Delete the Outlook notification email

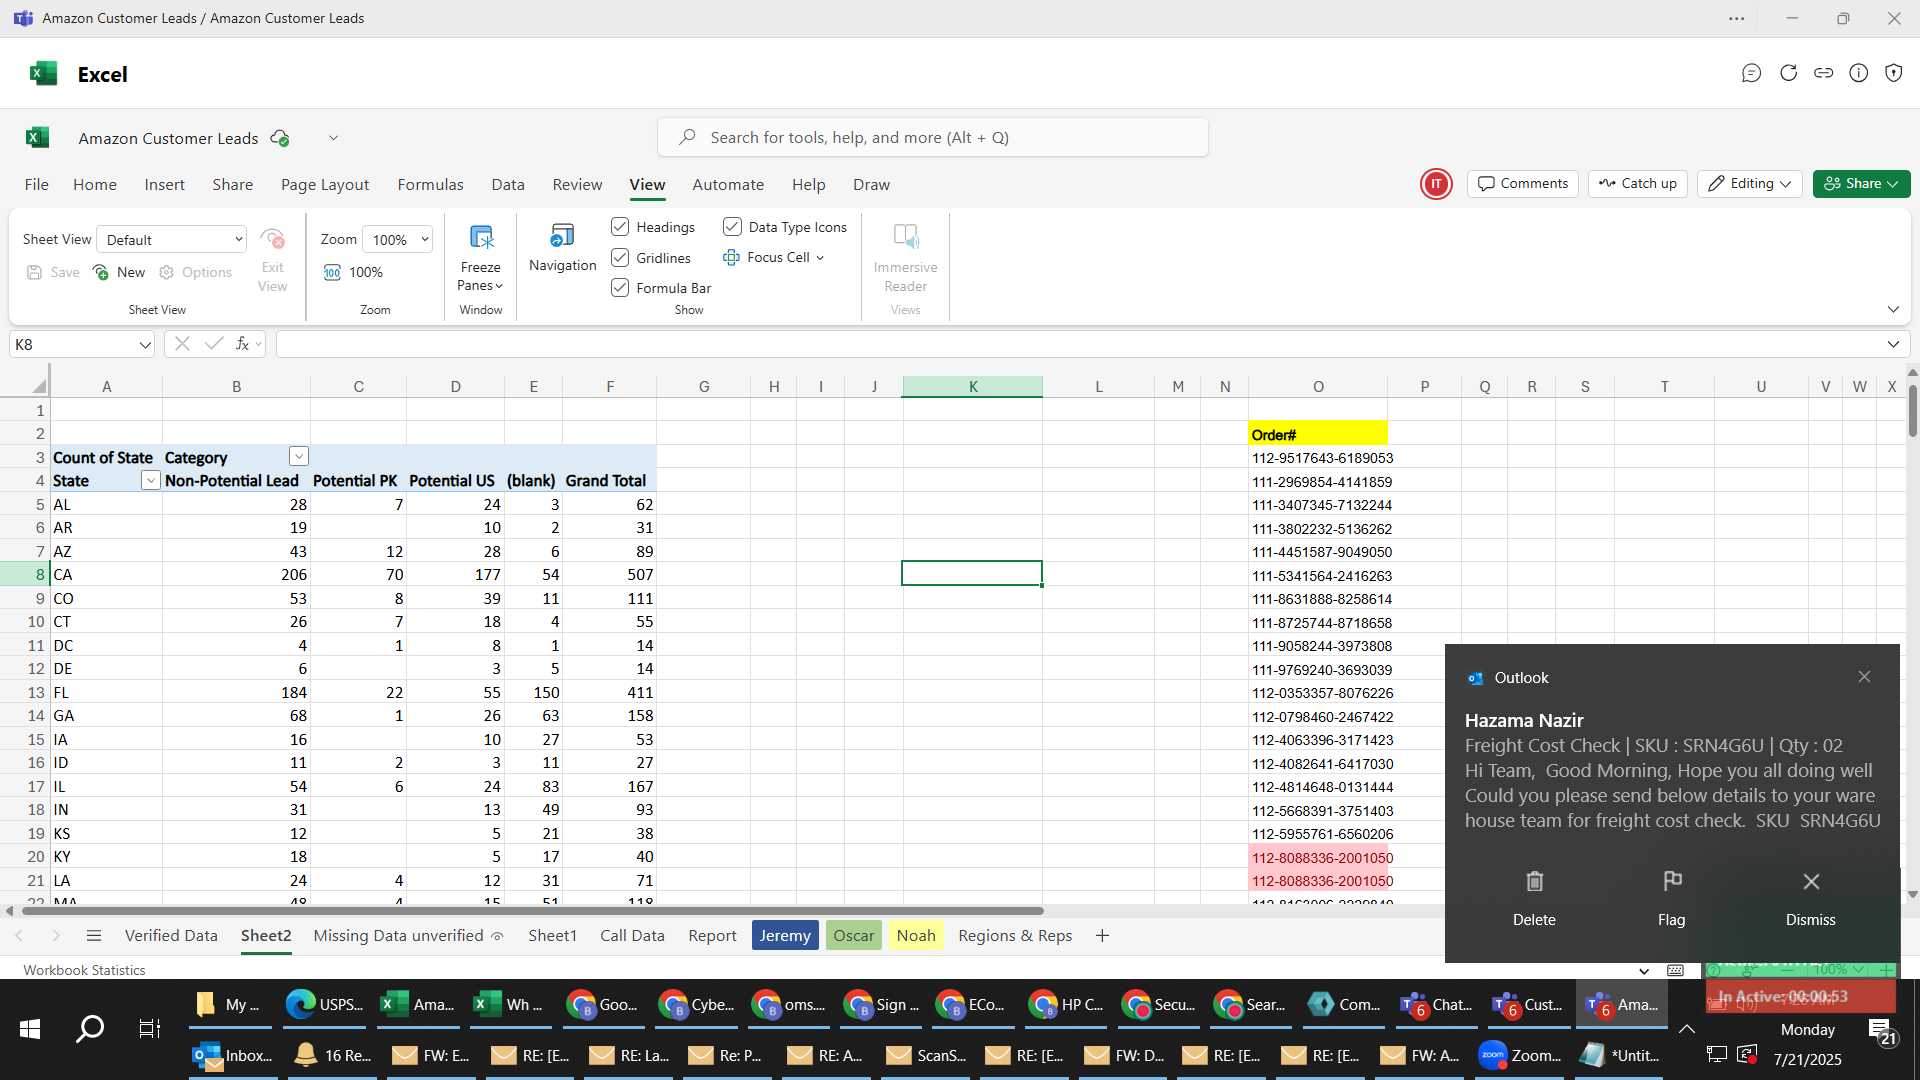[1534, 898]
